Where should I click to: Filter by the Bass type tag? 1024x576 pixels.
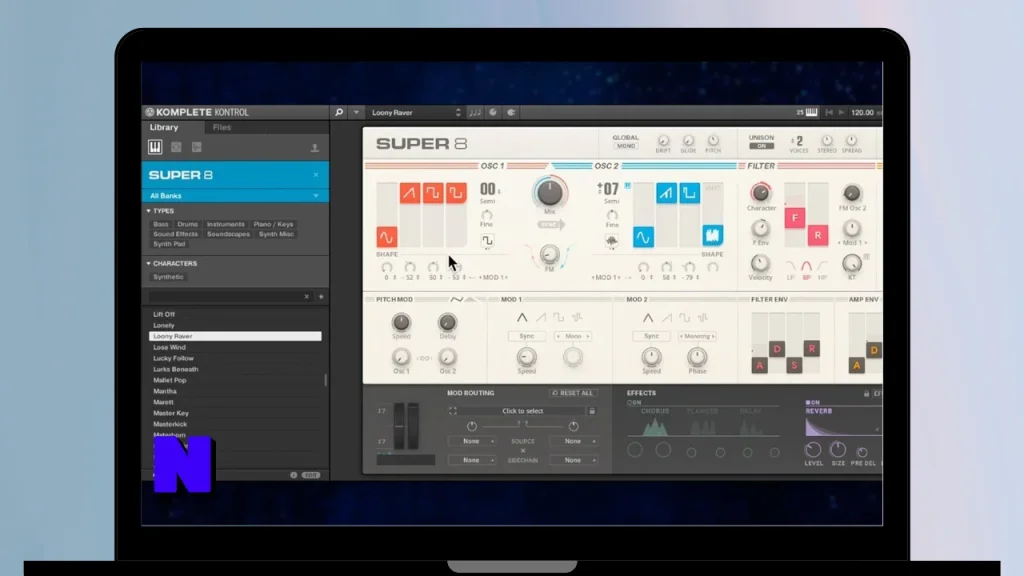point(161,224)
